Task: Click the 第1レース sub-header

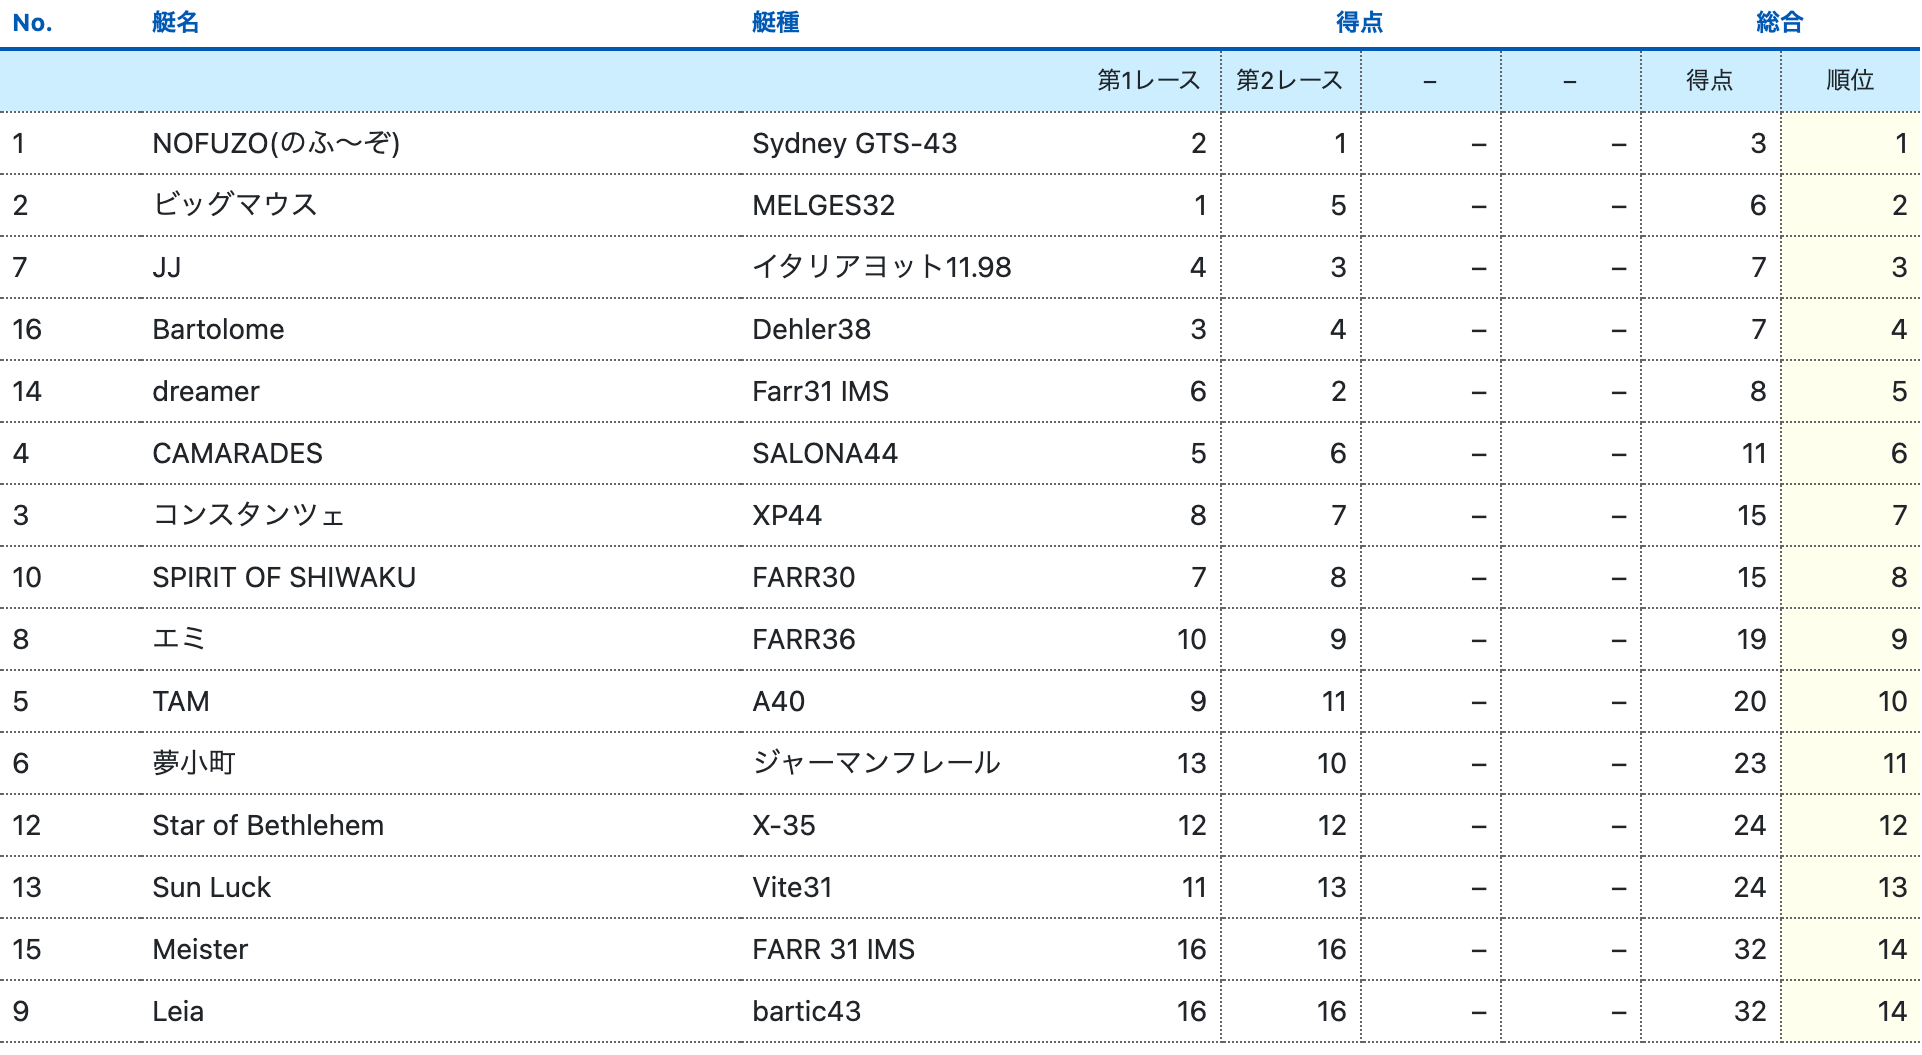Action: [x=1148, y=80]
